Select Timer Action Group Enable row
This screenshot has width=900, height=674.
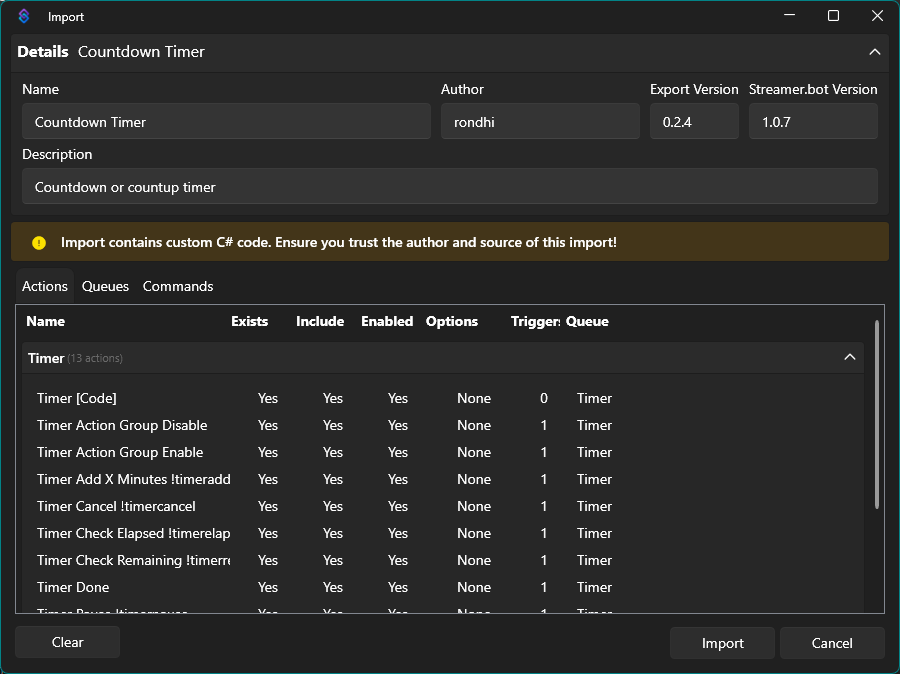pyautogui.click(x=443, y=452)
